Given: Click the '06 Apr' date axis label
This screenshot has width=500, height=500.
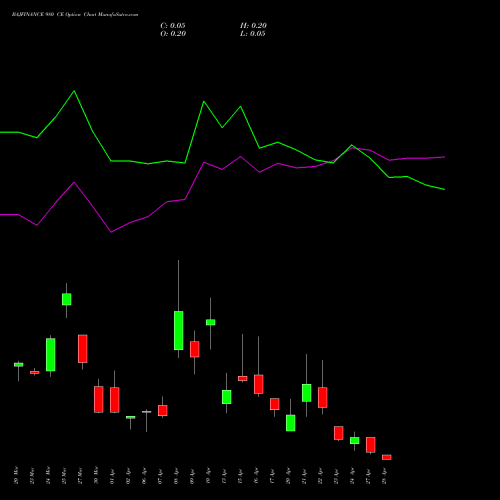Looking at the screenshot, I should [x=144, y=476].
